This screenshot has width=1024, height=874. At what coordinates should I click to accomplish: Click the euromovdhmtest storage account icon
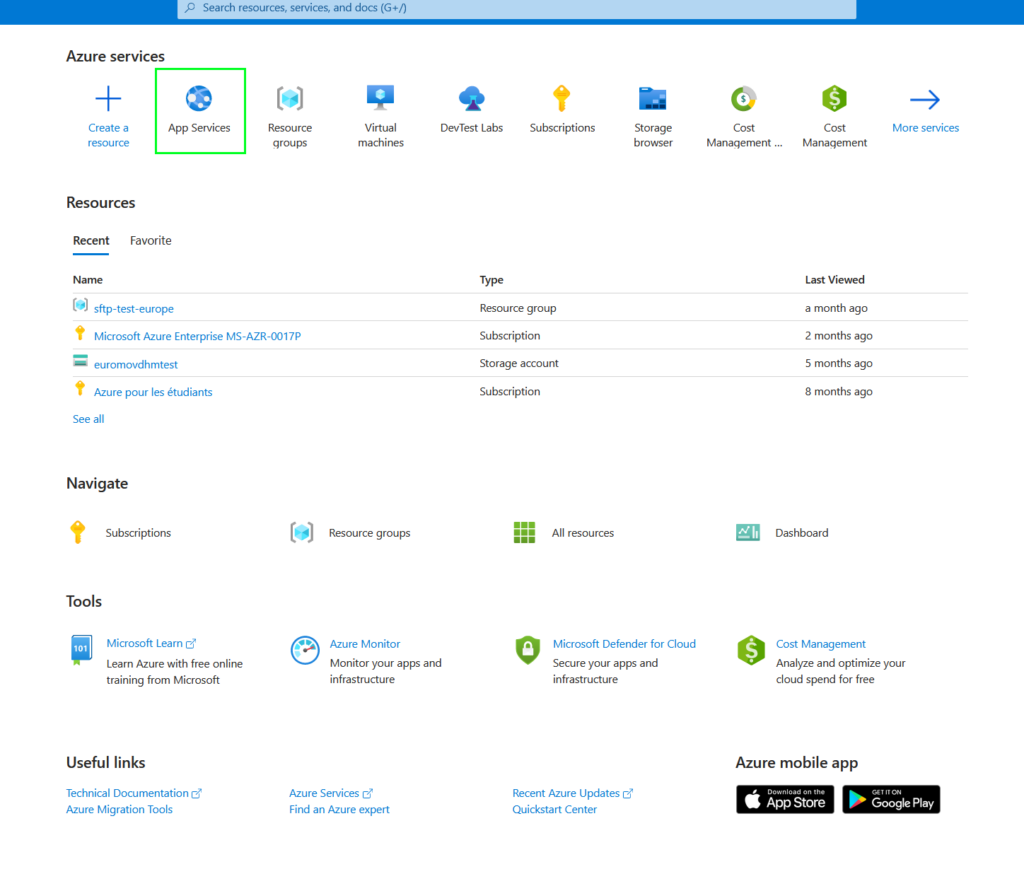[x=80, y=361]
